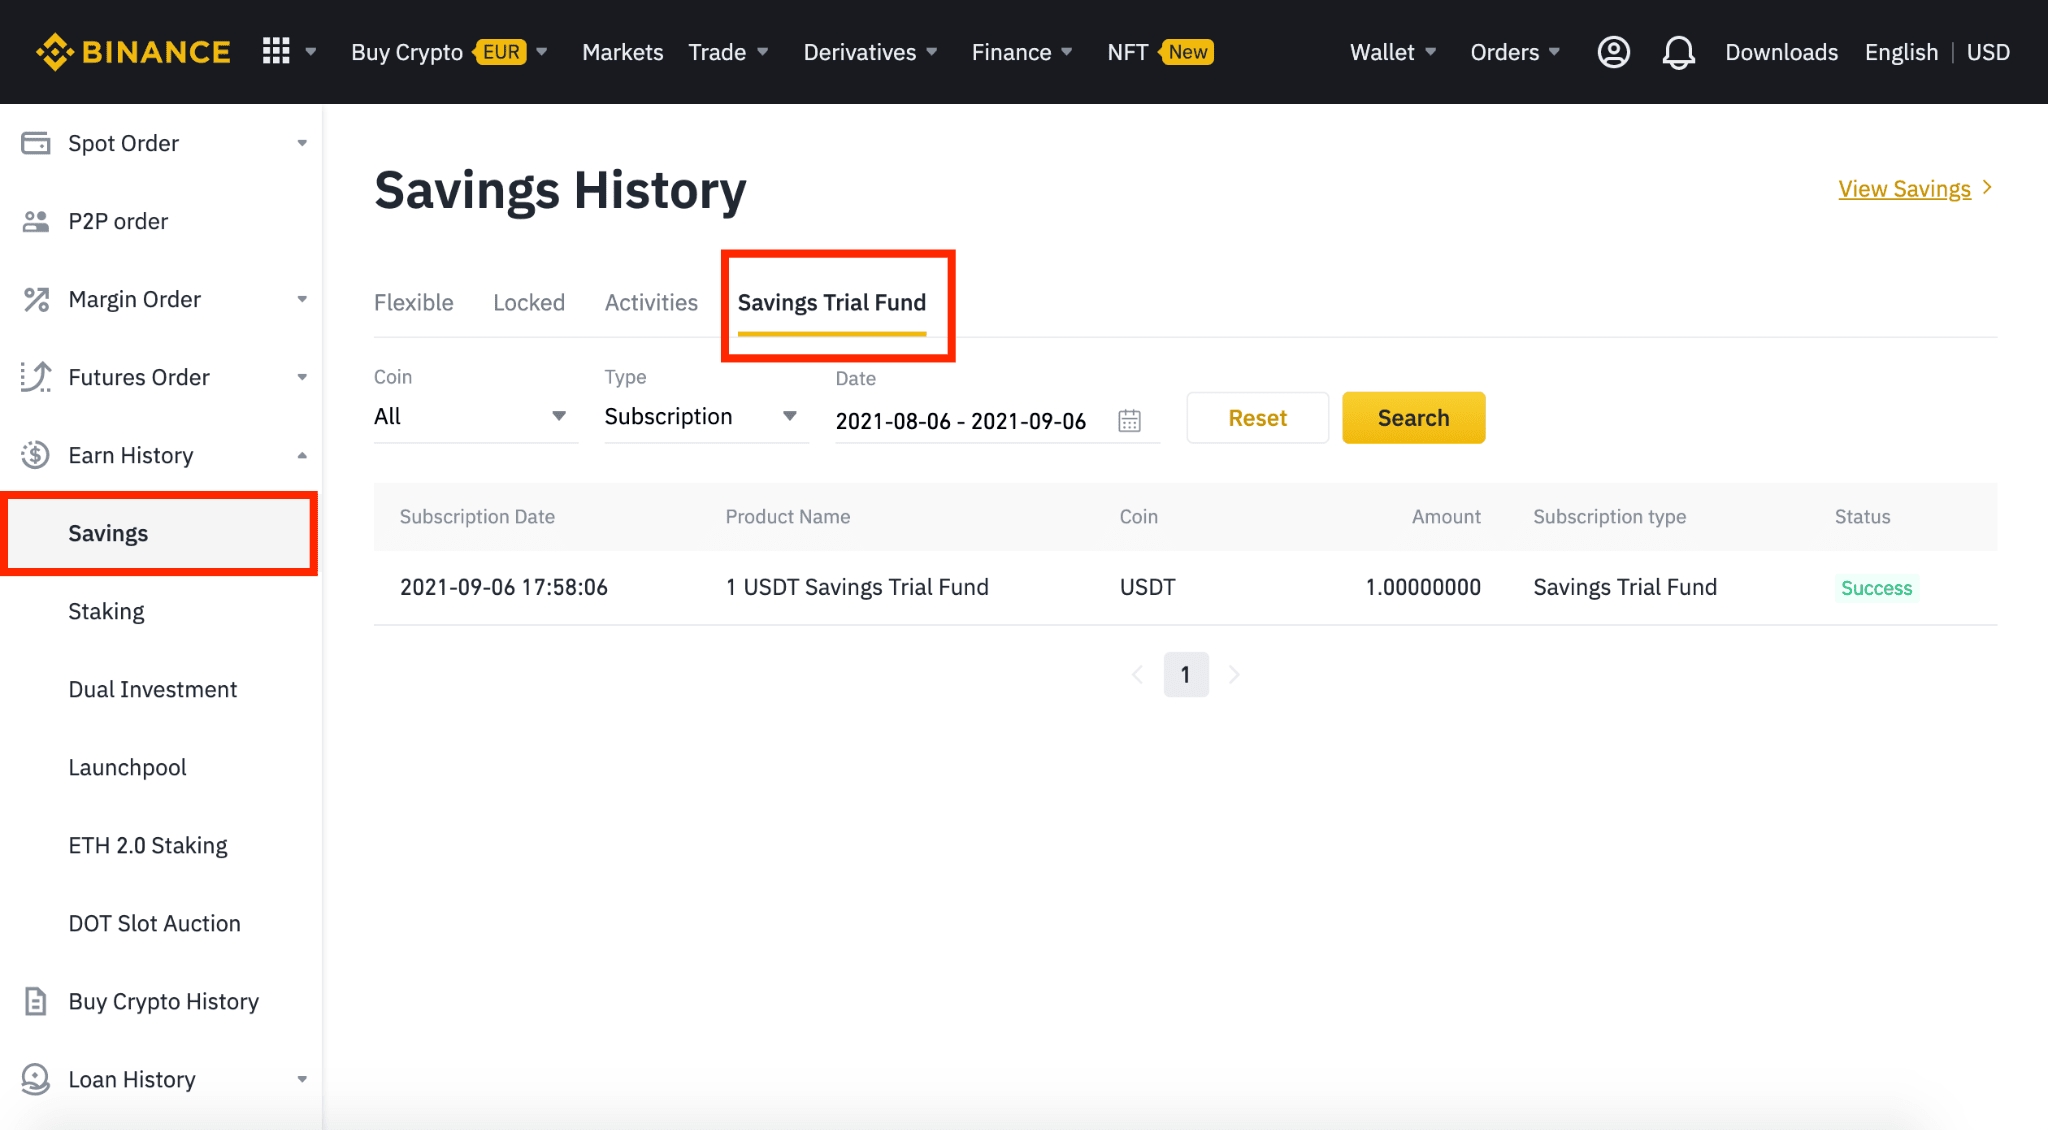Viewport: 2048px width, 1130px height.
Task: Select Staking in the sidebar
Action: [x=106, y=611]
